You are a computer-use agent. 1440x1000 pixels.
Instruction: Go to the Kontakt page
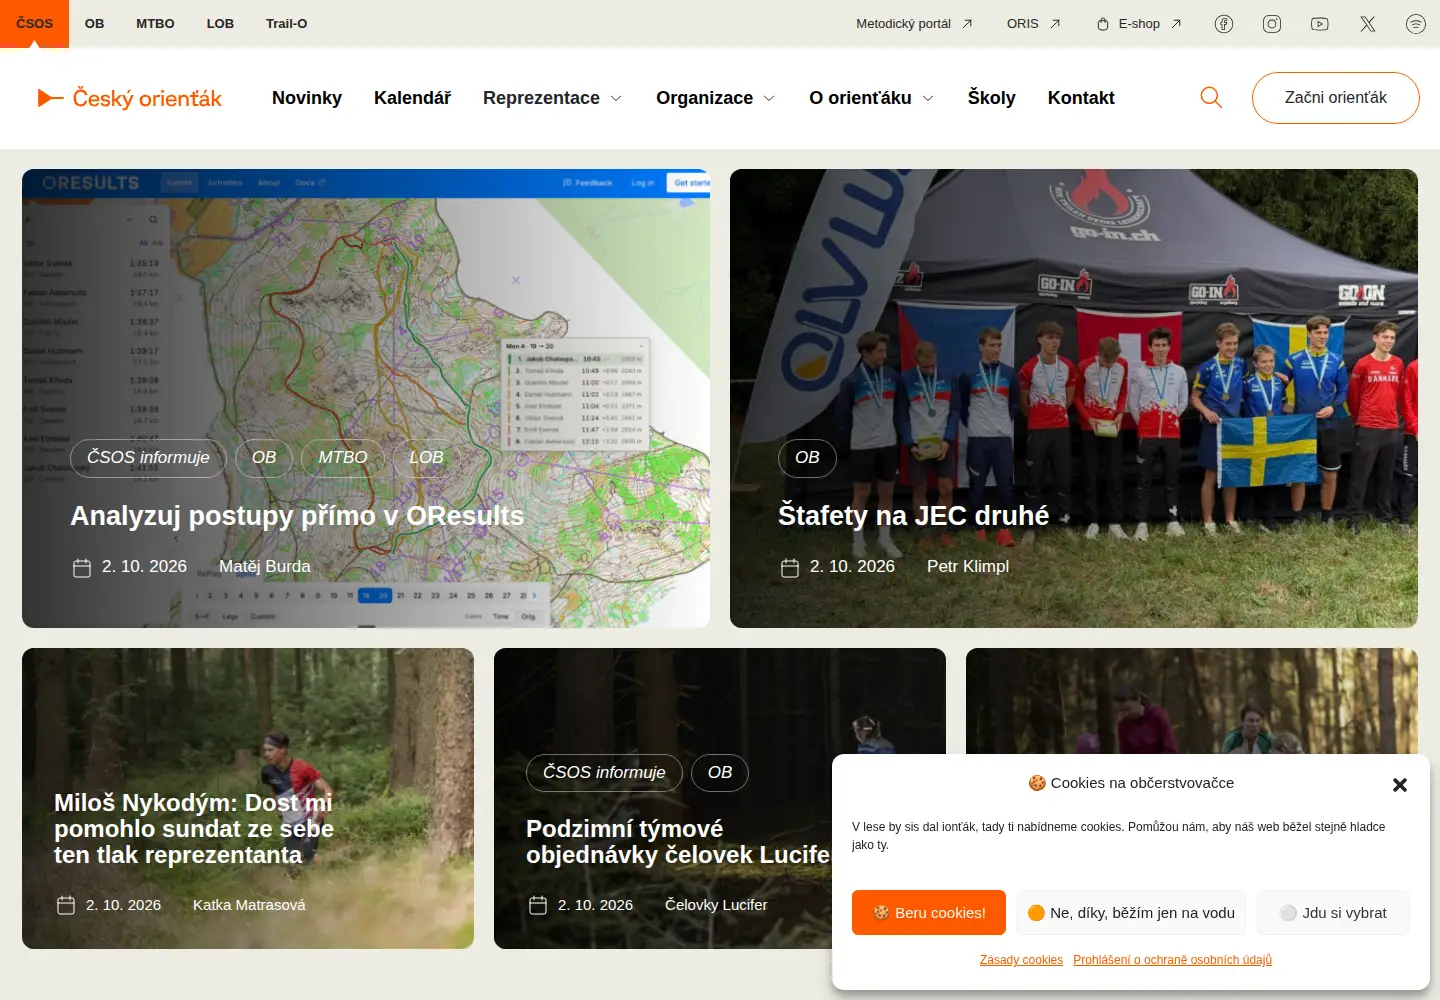point(1081,98)
